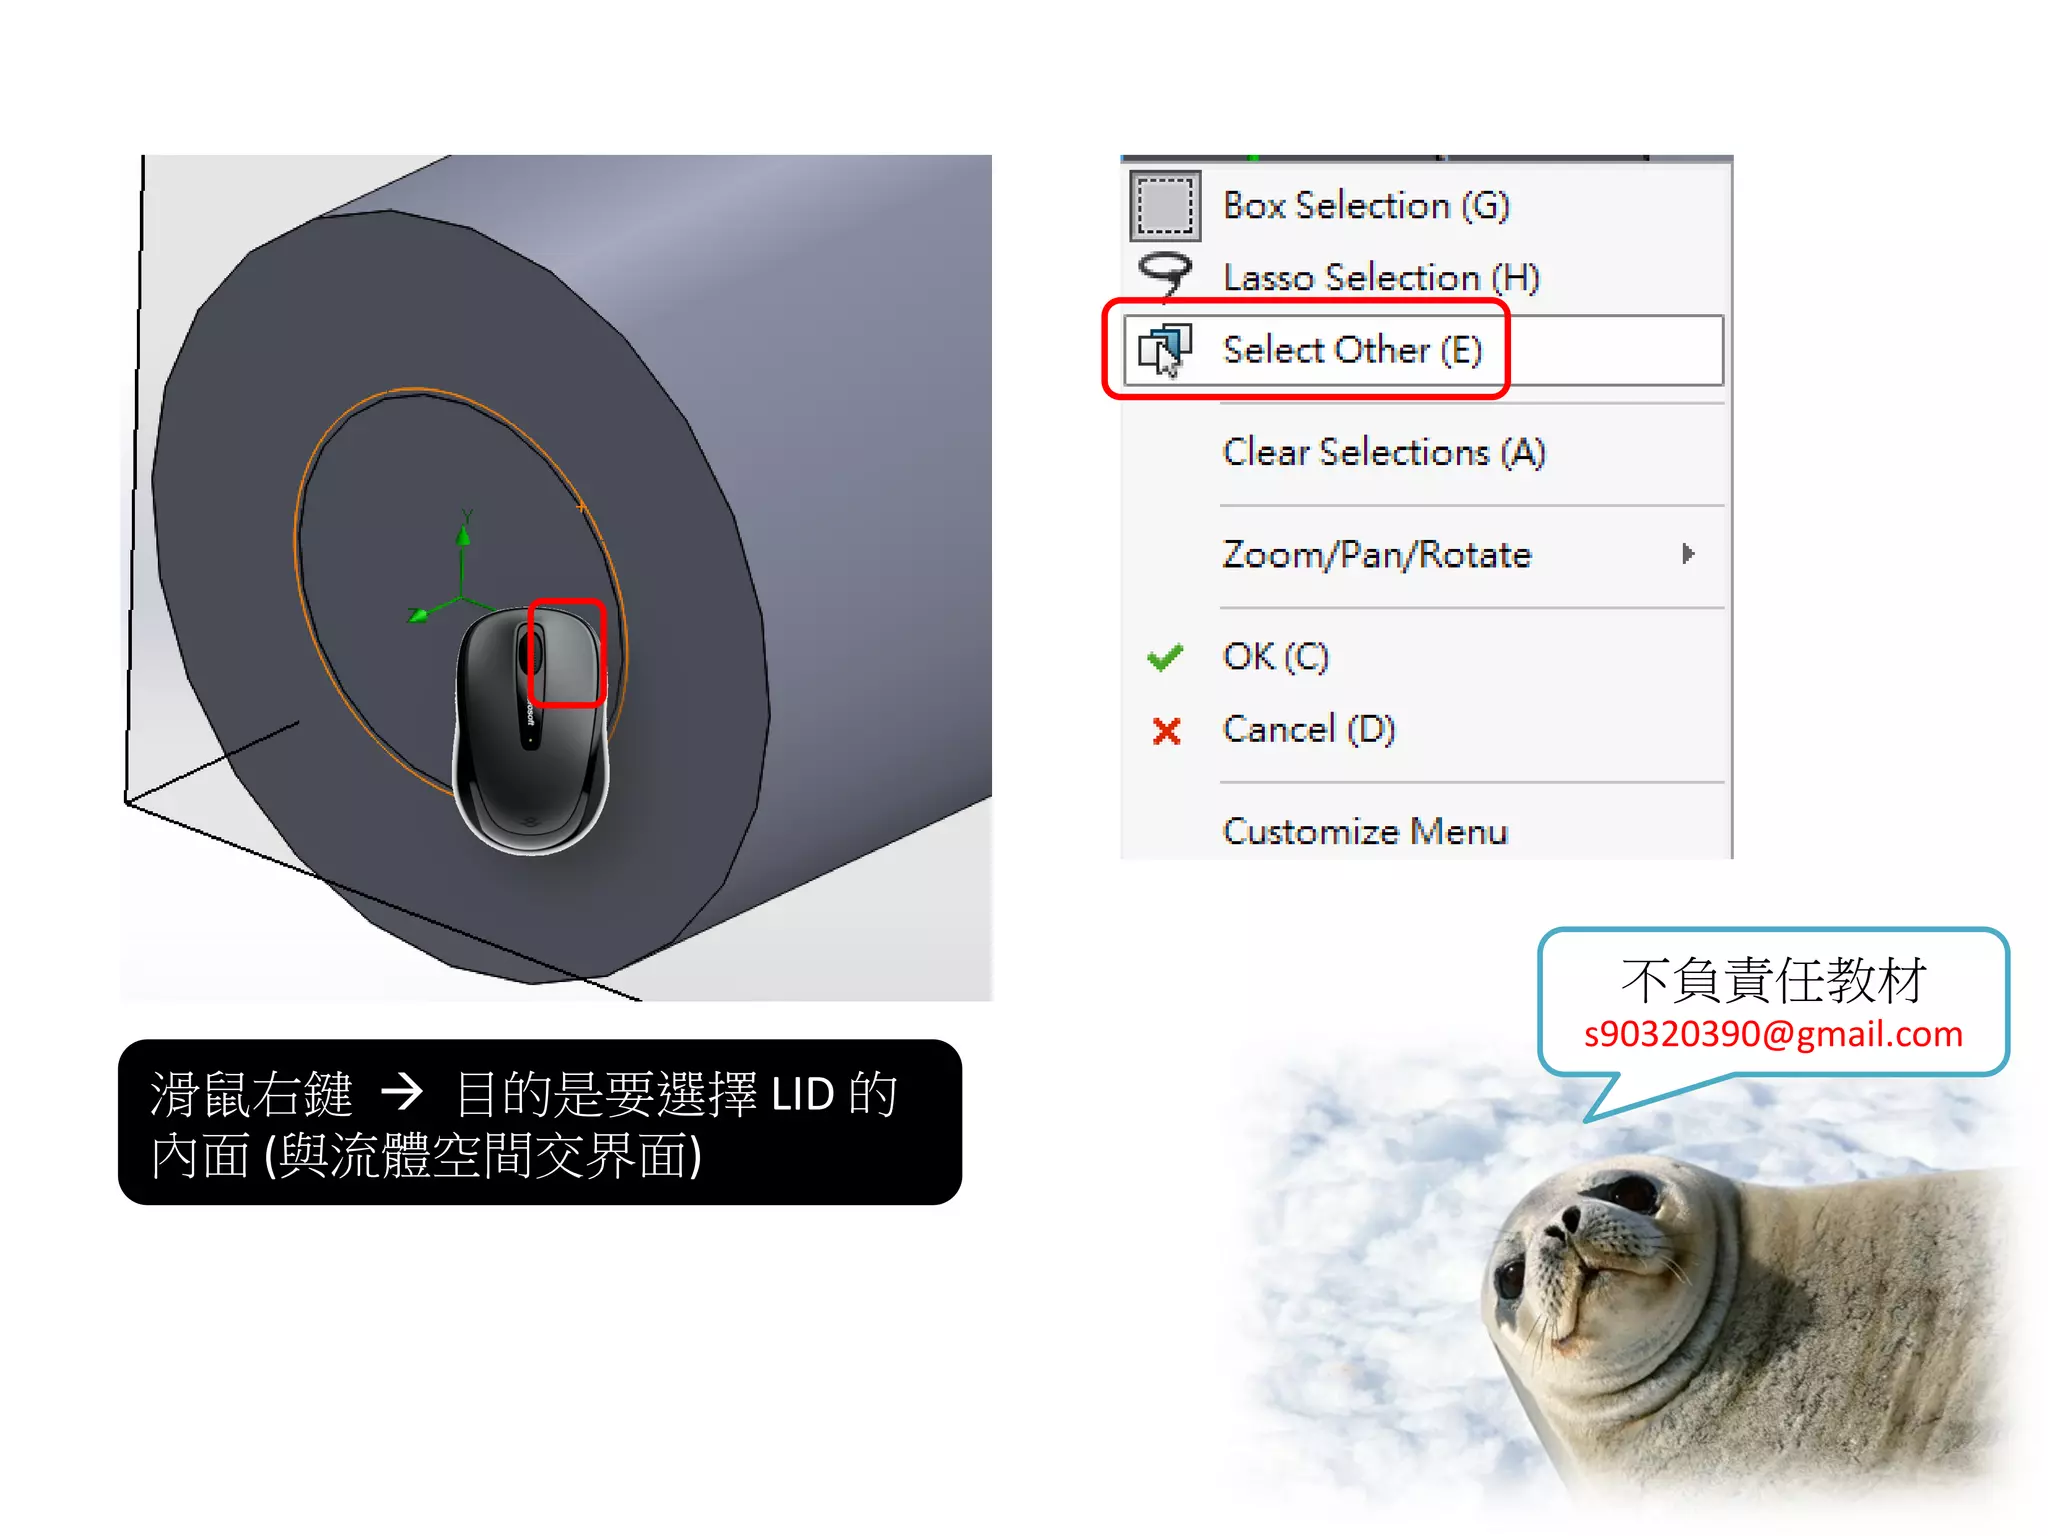Image resolution: width=2048 pixels, height=1536 pixels.
Task: Click the green Z-axis arrow of triad
Action: [x=419, y=614]
